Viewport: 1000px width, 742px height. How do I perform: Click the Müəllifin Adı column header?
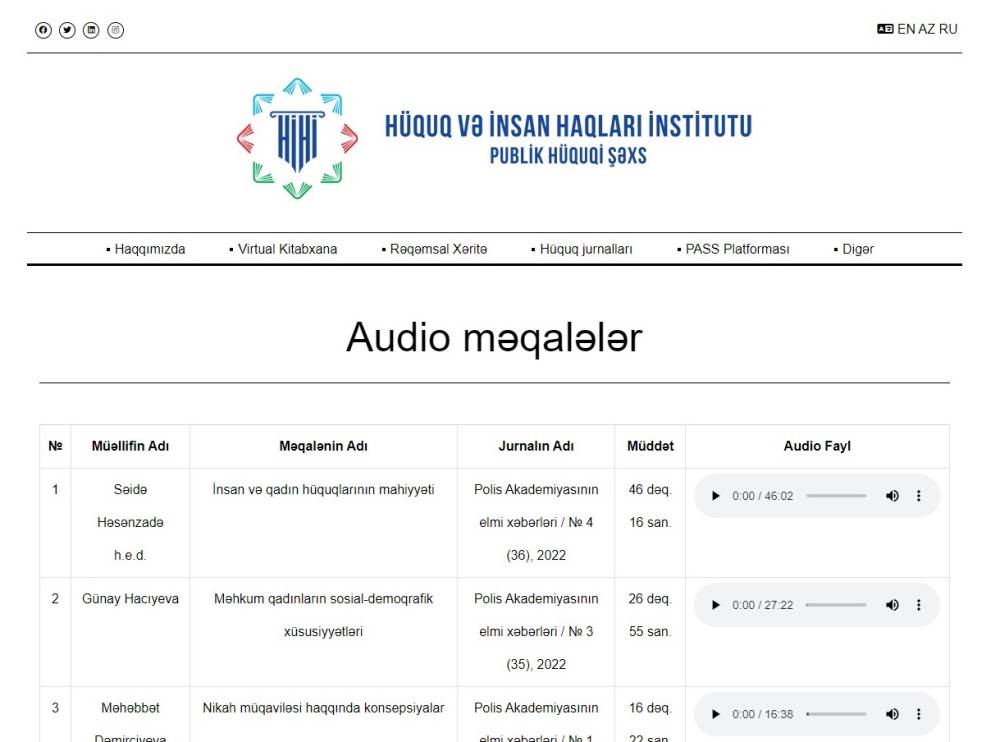pyautogui.click(x=130, y=446)
